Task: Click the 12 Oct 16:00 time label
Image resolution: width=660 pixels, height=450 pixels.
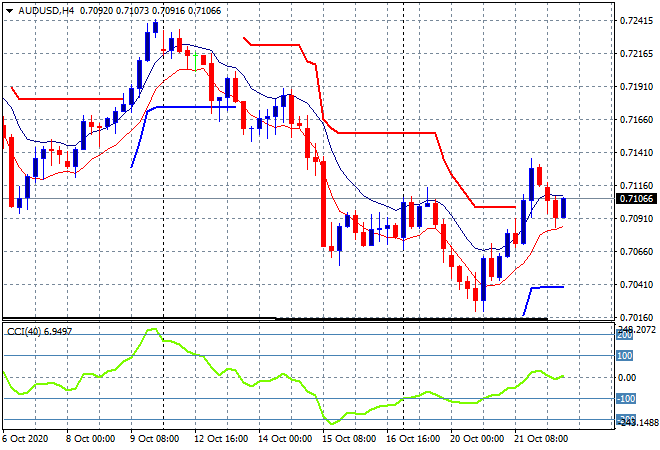Action: [x=221, y=439]
